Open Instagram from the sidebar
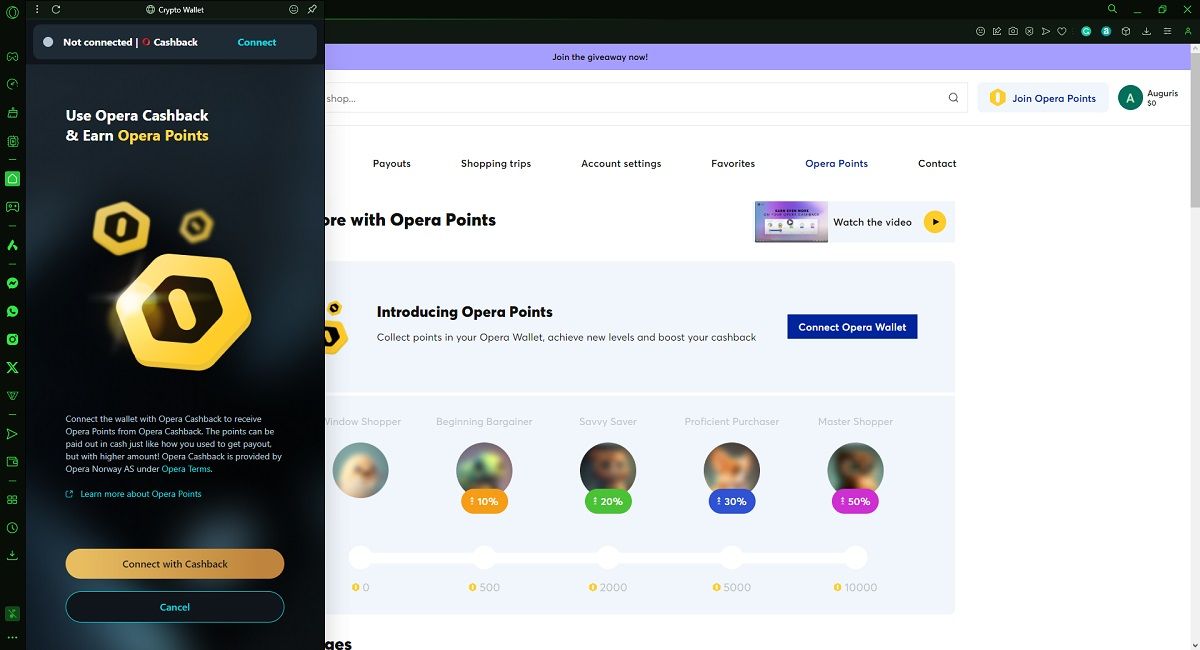 pos(12,339)
